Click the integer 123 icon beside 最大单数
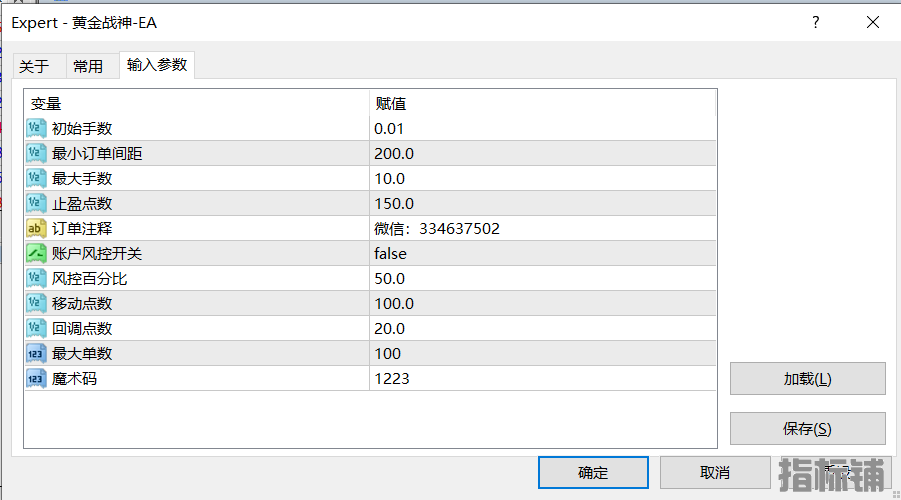The height and width of the screenshot is (500, 901). 36,353
